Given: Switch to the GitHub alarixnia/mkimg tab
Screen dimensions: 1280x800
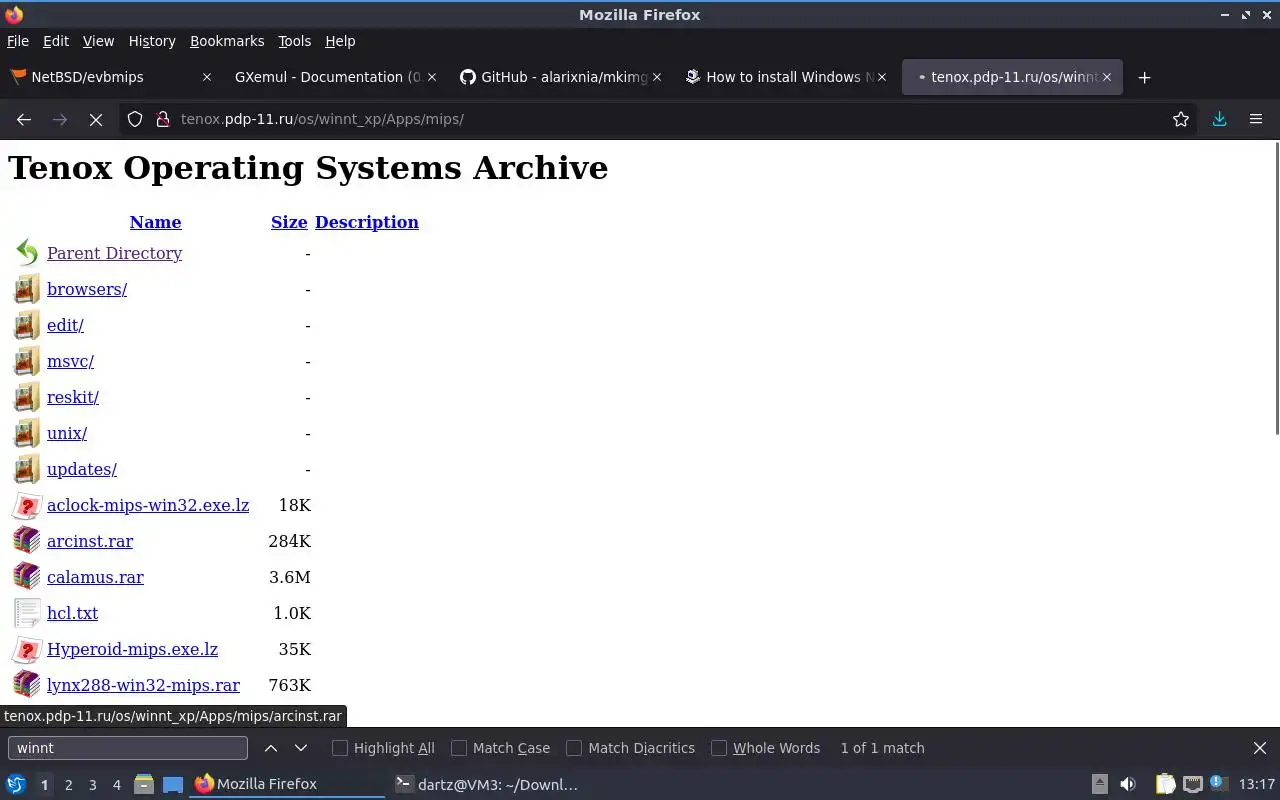Looking at the screenshot, I should click(x=560, y=77).
